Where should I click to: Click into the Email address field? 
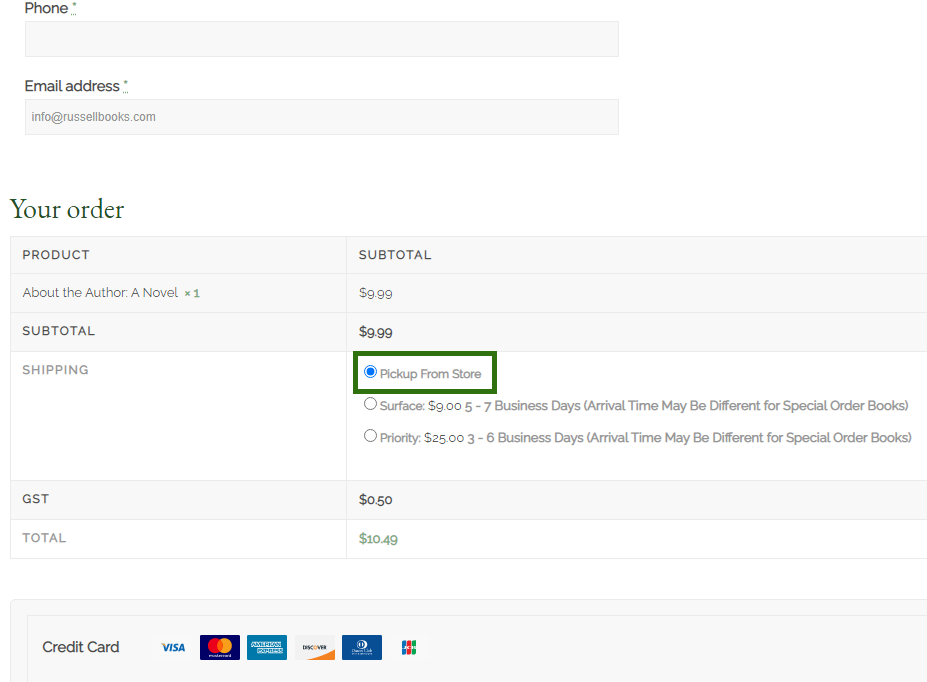321,117
